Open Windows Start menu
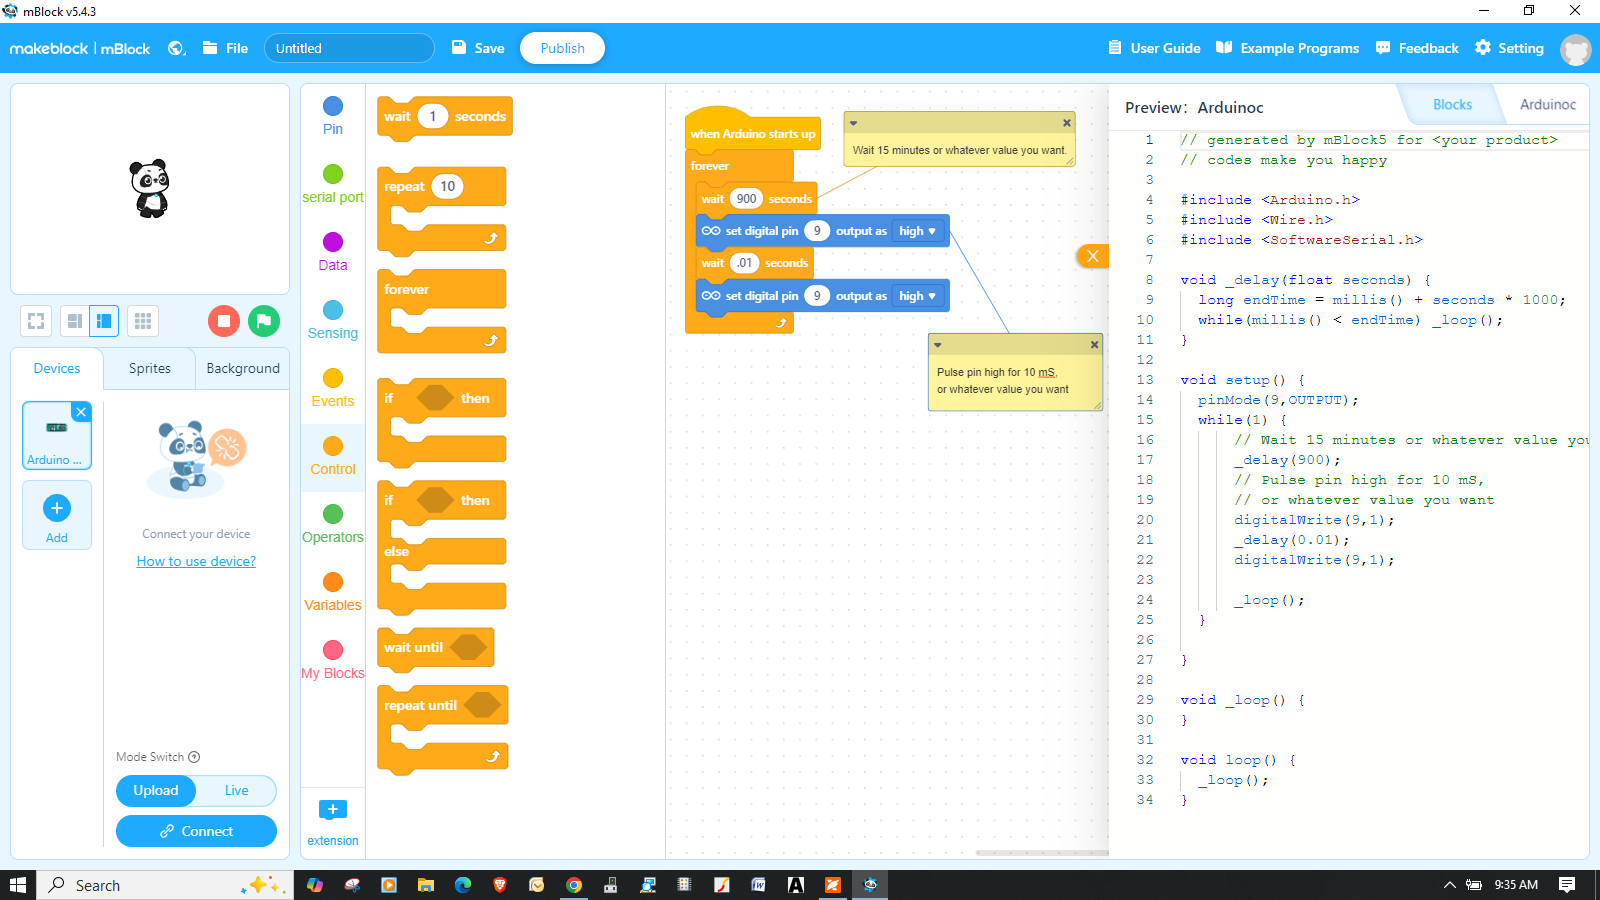The height and width of the screenshot is (900, 1600). tap(18, 885)
